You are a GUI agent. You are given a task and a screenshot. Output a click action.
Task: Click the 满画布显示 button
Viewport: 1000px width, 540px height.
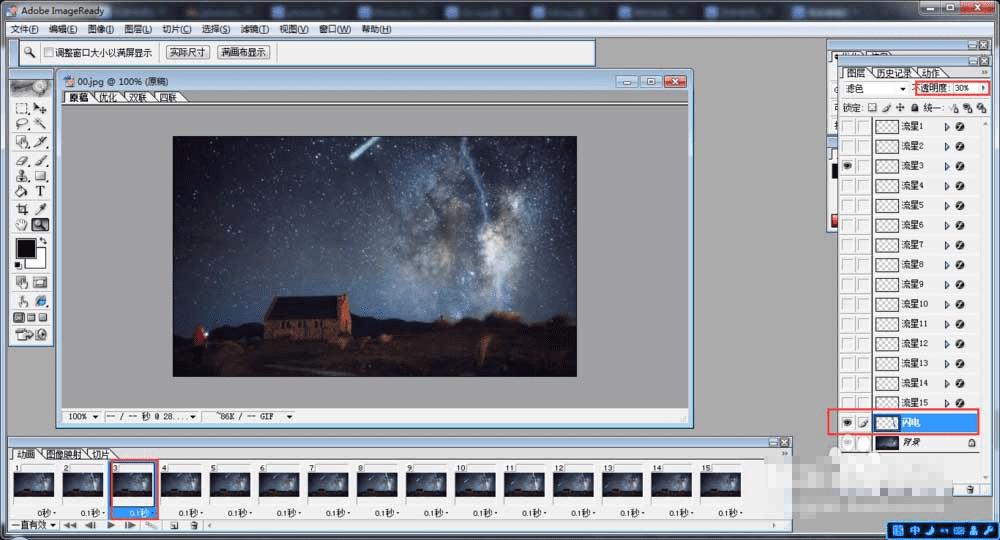[243, 52]
